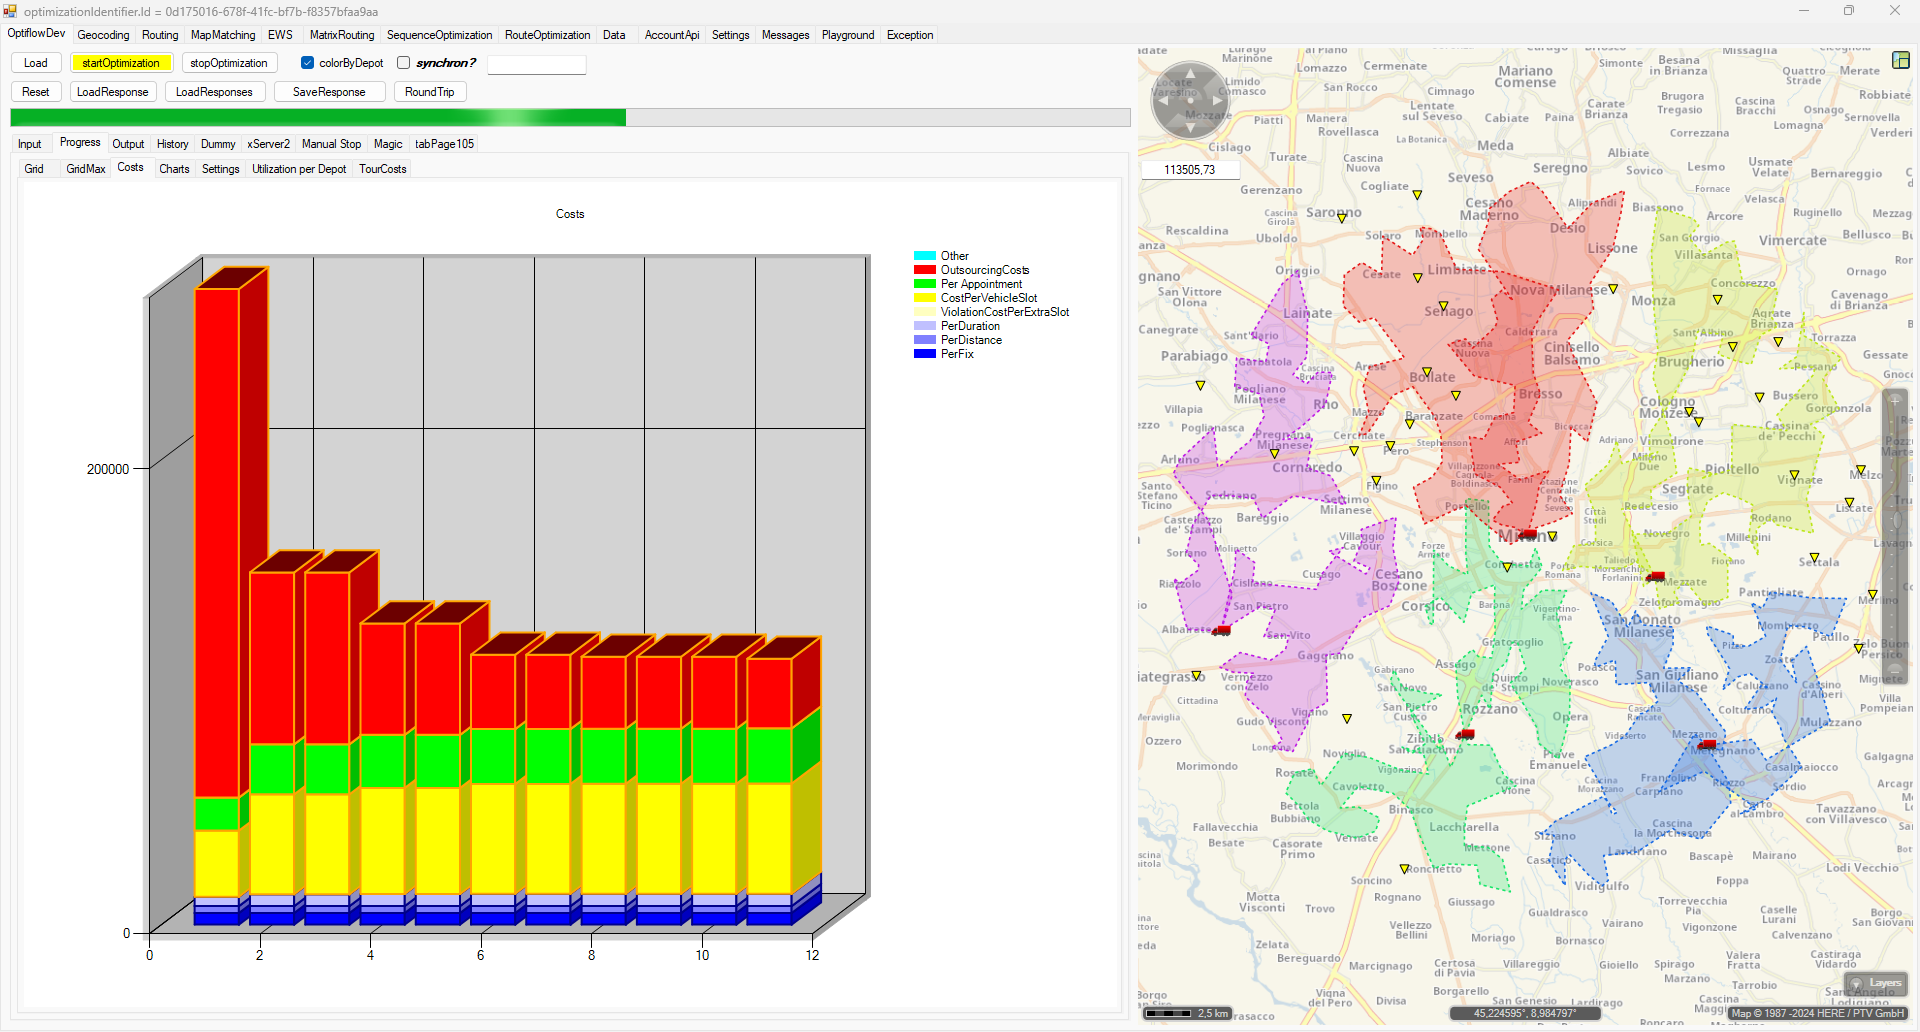Click the map pan-down arrow
The width and height of the screenshot is (1920, 1032).
pyautogui.click(x=1190, y=127)
